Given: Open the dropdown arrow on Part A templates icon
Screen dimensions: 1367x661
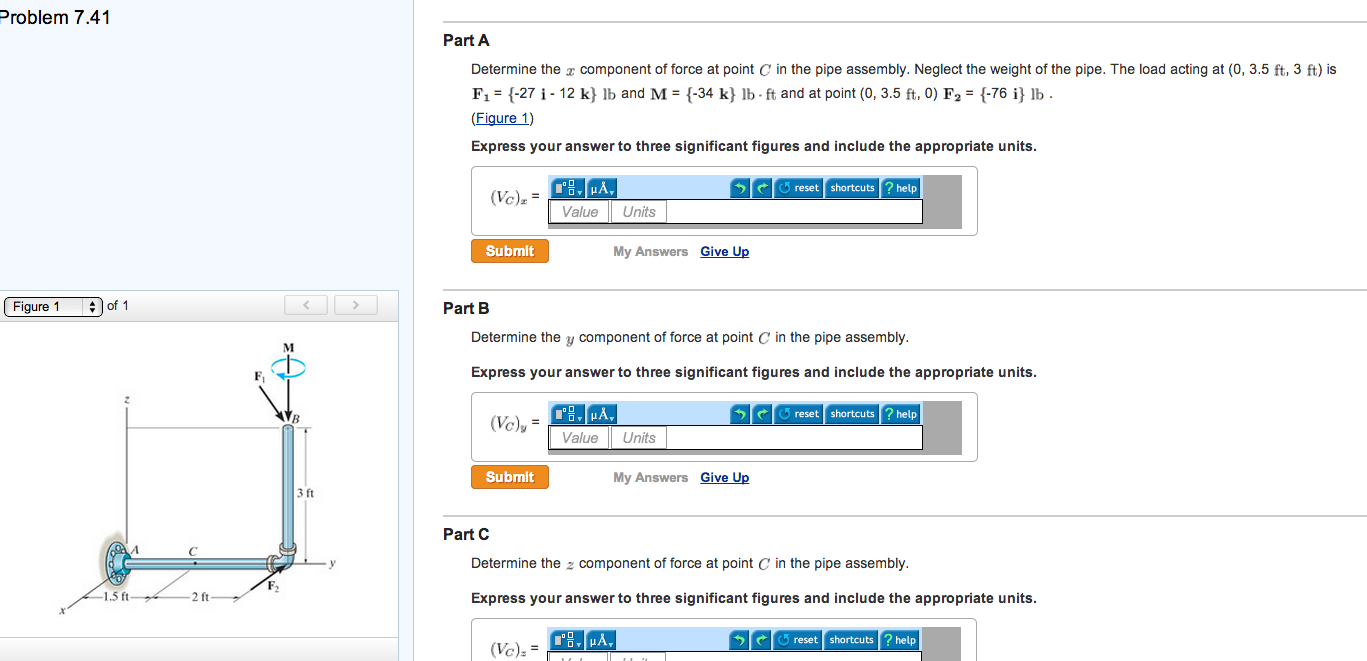Looking at the screenshot, I should tap(578, 191).
